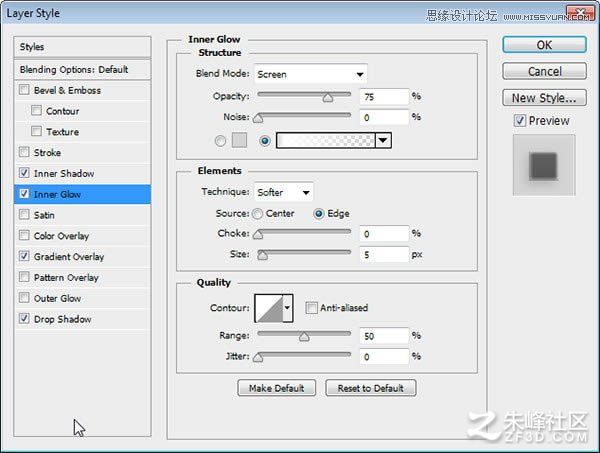The image size is (600, 453).
Task: Set Source to Edge
Action: pyautogui.click(x=318, y=213)
